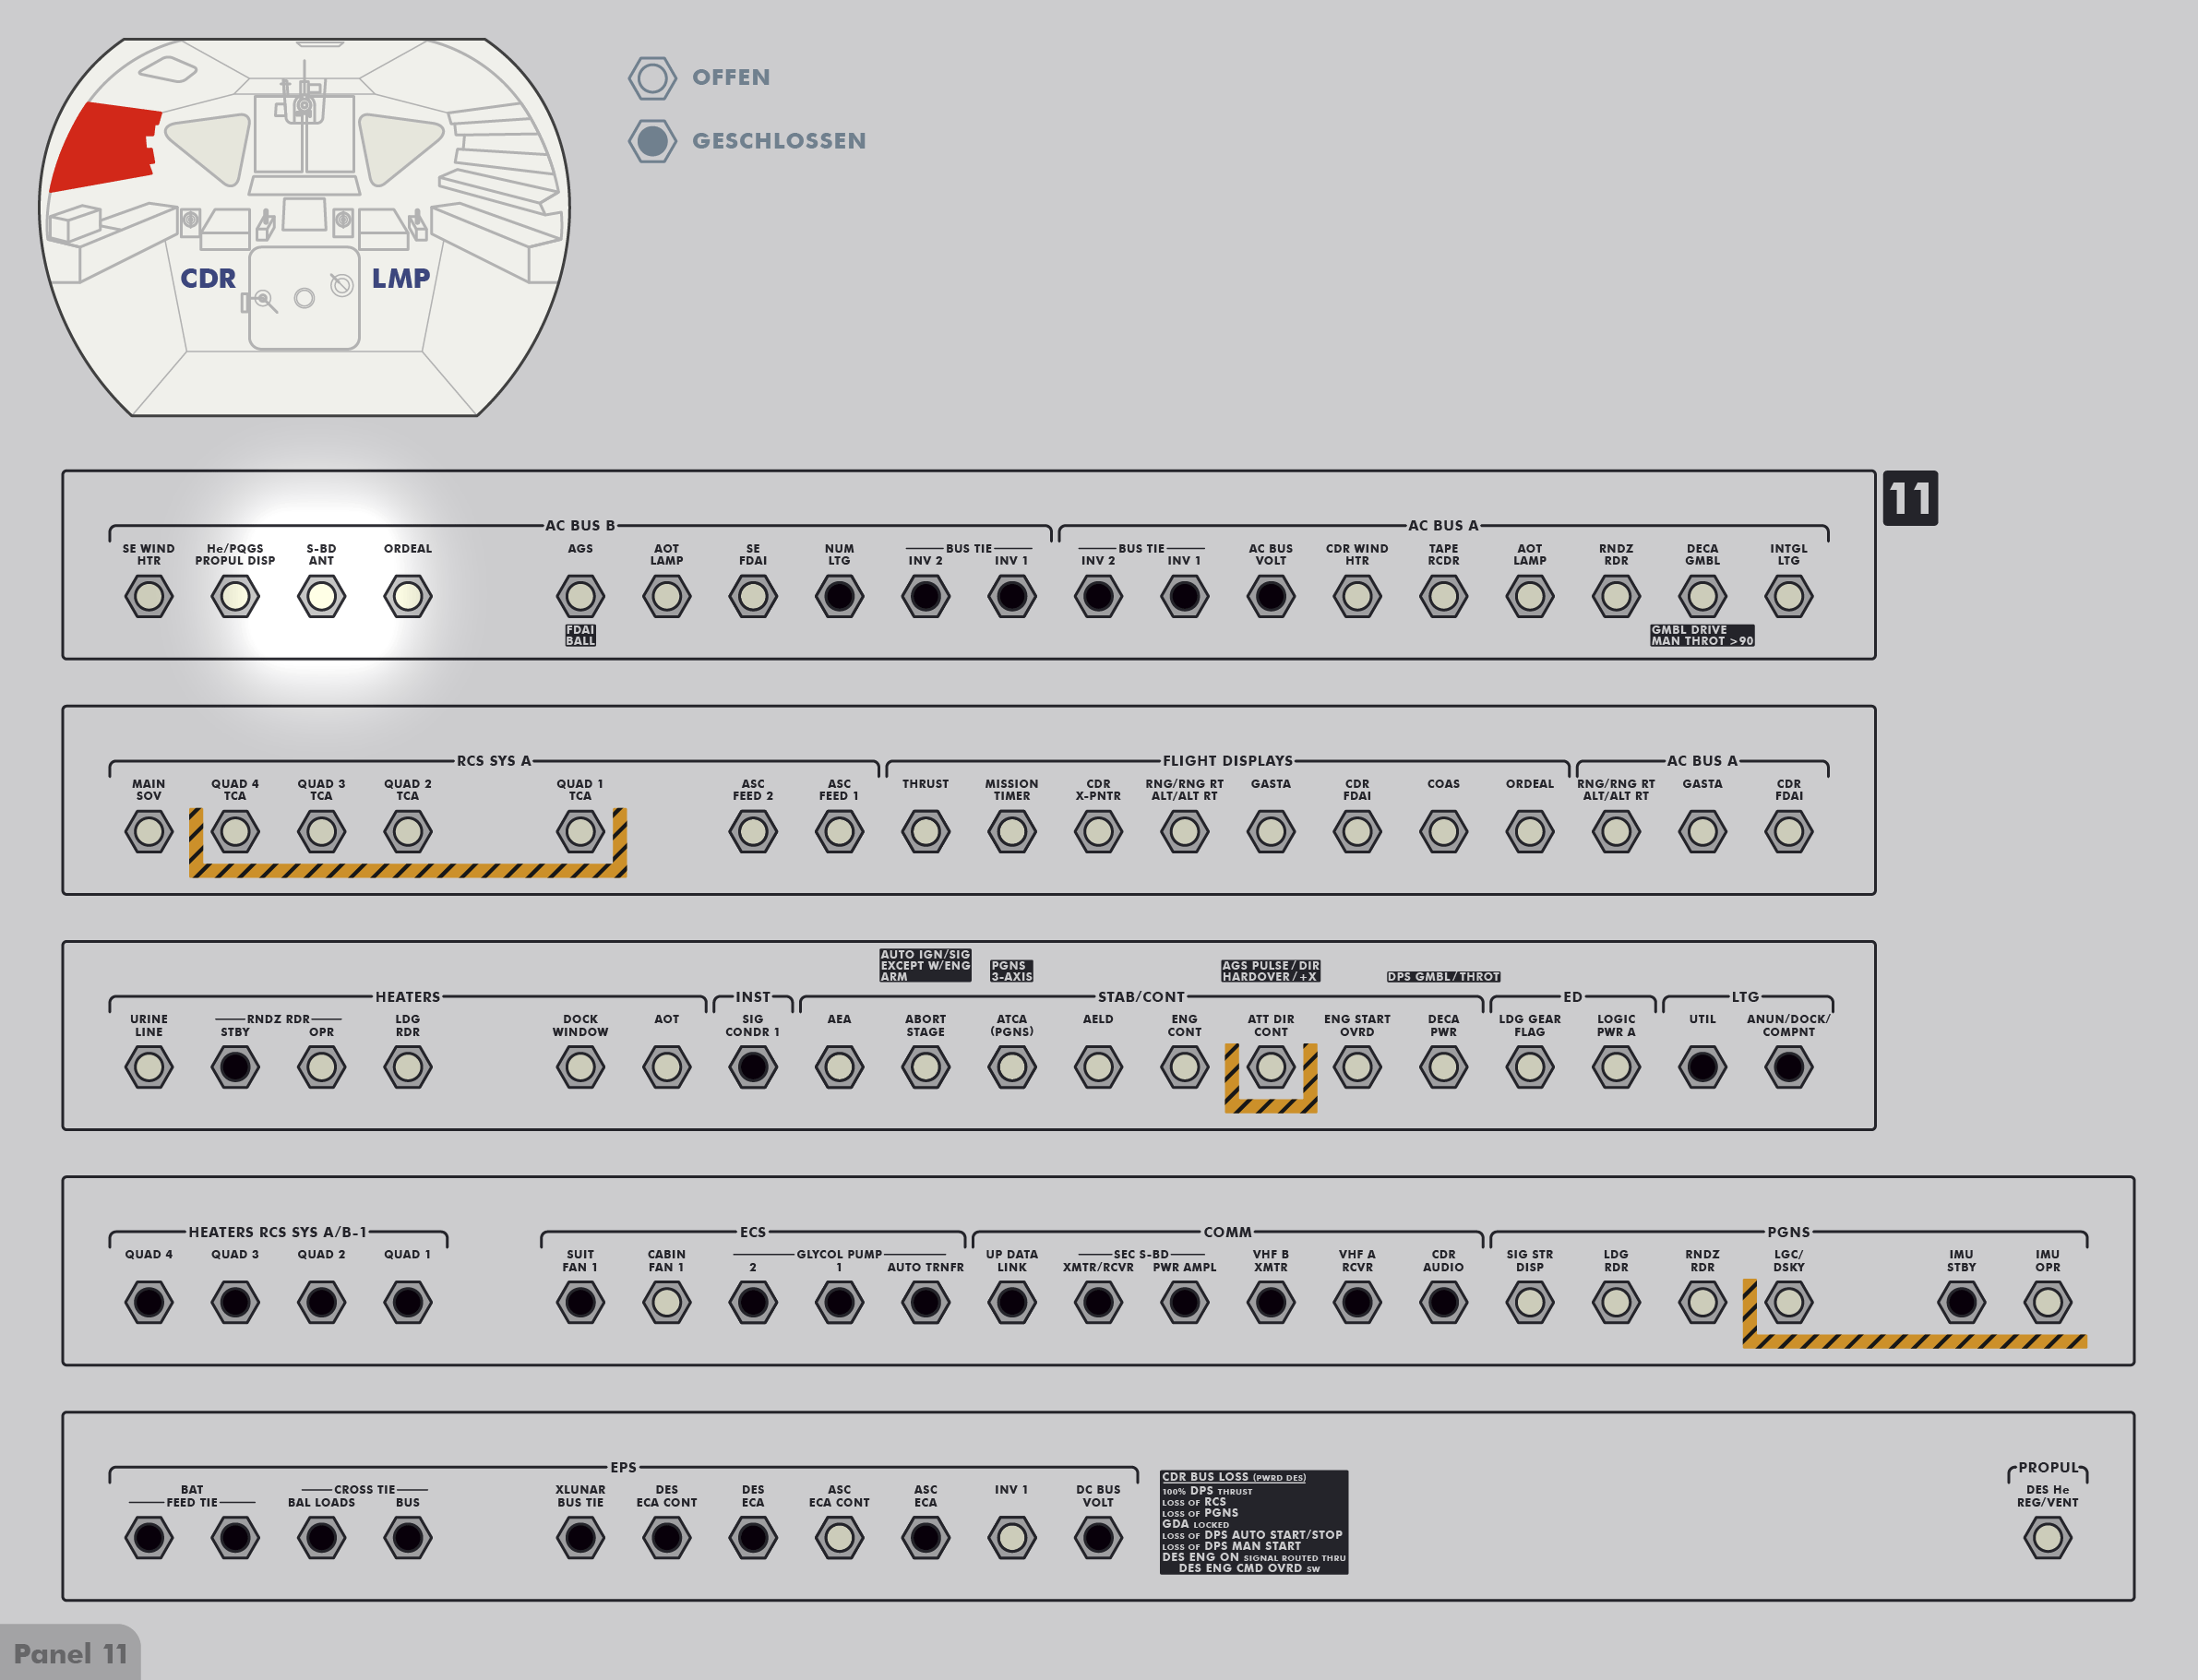The width and height of the screenshot is (2198, 1680).
Task: Click the NUM LTG circuit breaker
Action: pos(839,597)
